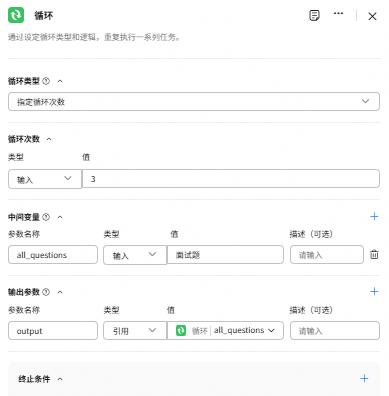
Task: Open the 循环 all_questions reference dropdown
Action: point(225,330)
